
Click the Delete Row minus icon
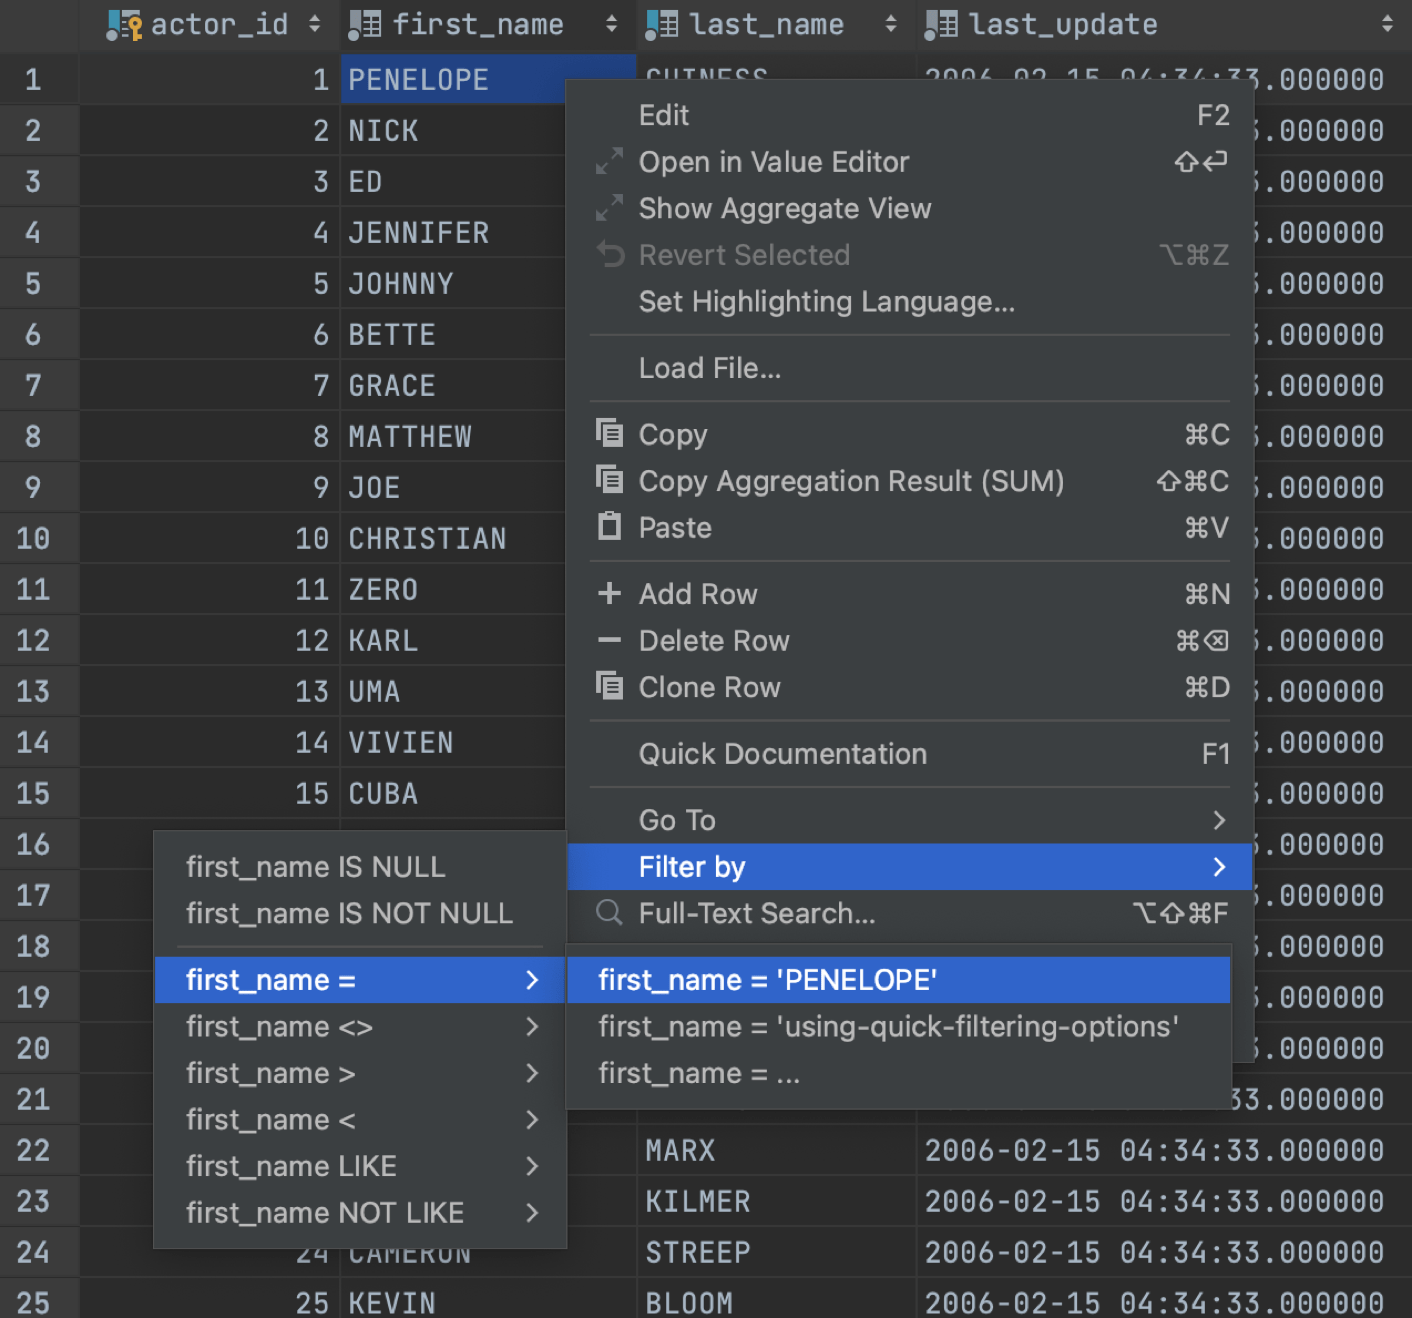click(609, 640)
